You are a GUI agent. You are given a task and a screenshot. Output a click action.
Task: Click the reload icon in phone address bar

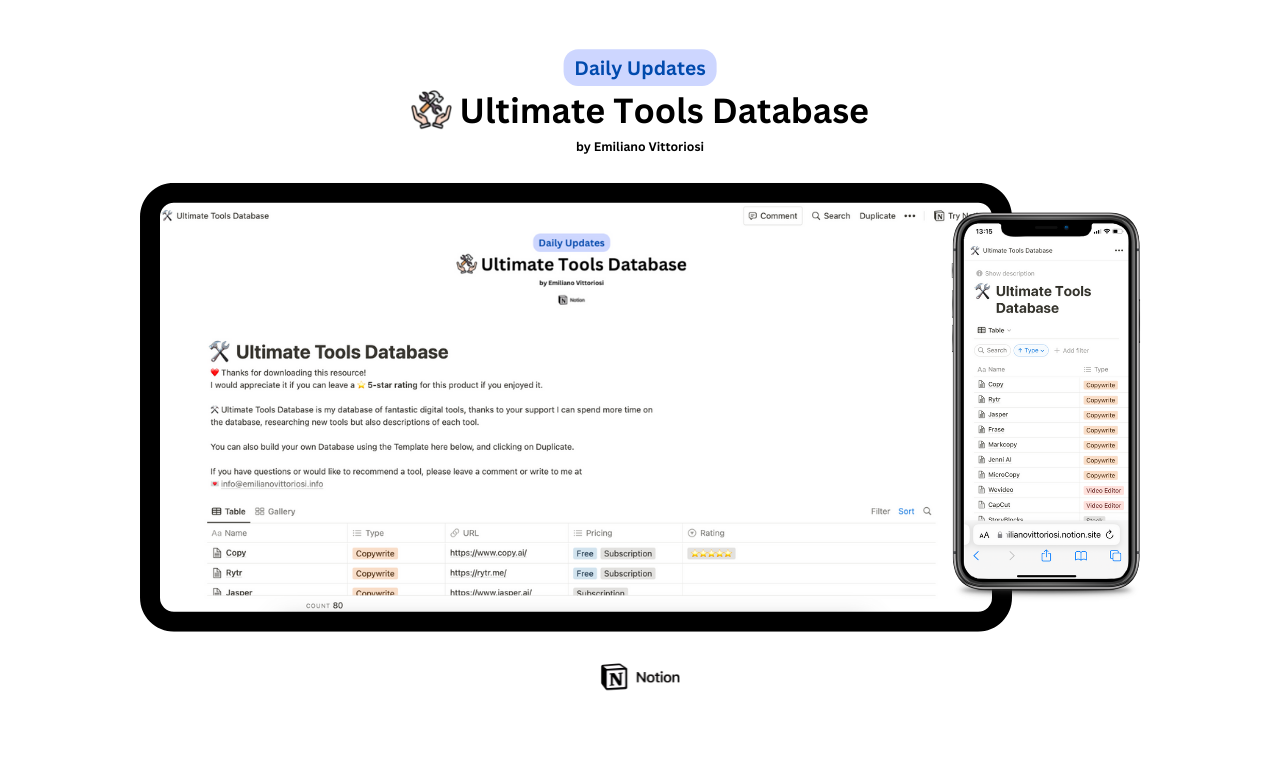[x=1110, y=535]
